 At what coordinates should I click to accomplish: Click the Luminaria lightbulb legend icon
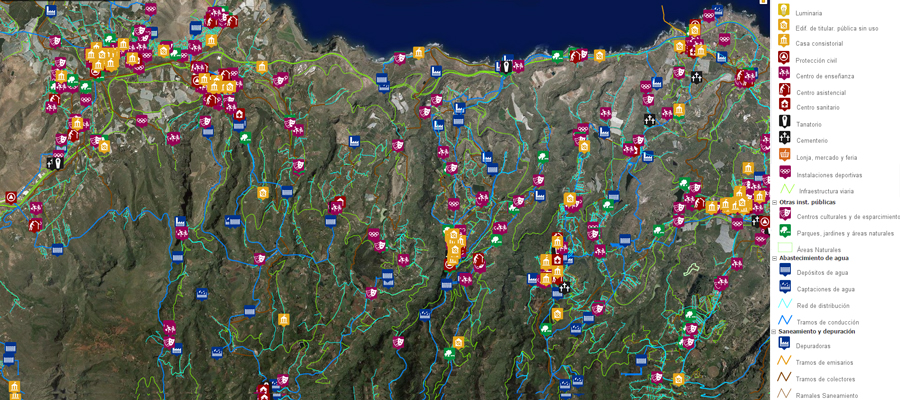tap(782, 10)
